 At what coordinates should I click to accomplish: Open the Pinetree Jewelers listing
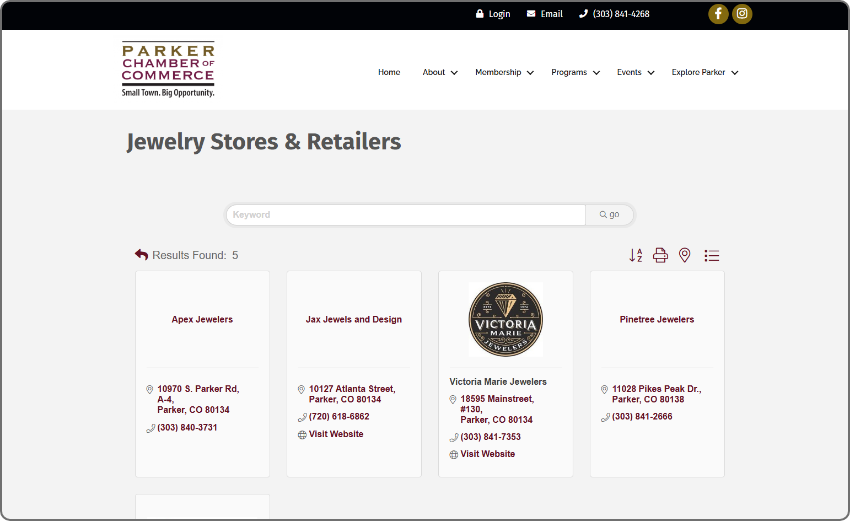[657, 319]
